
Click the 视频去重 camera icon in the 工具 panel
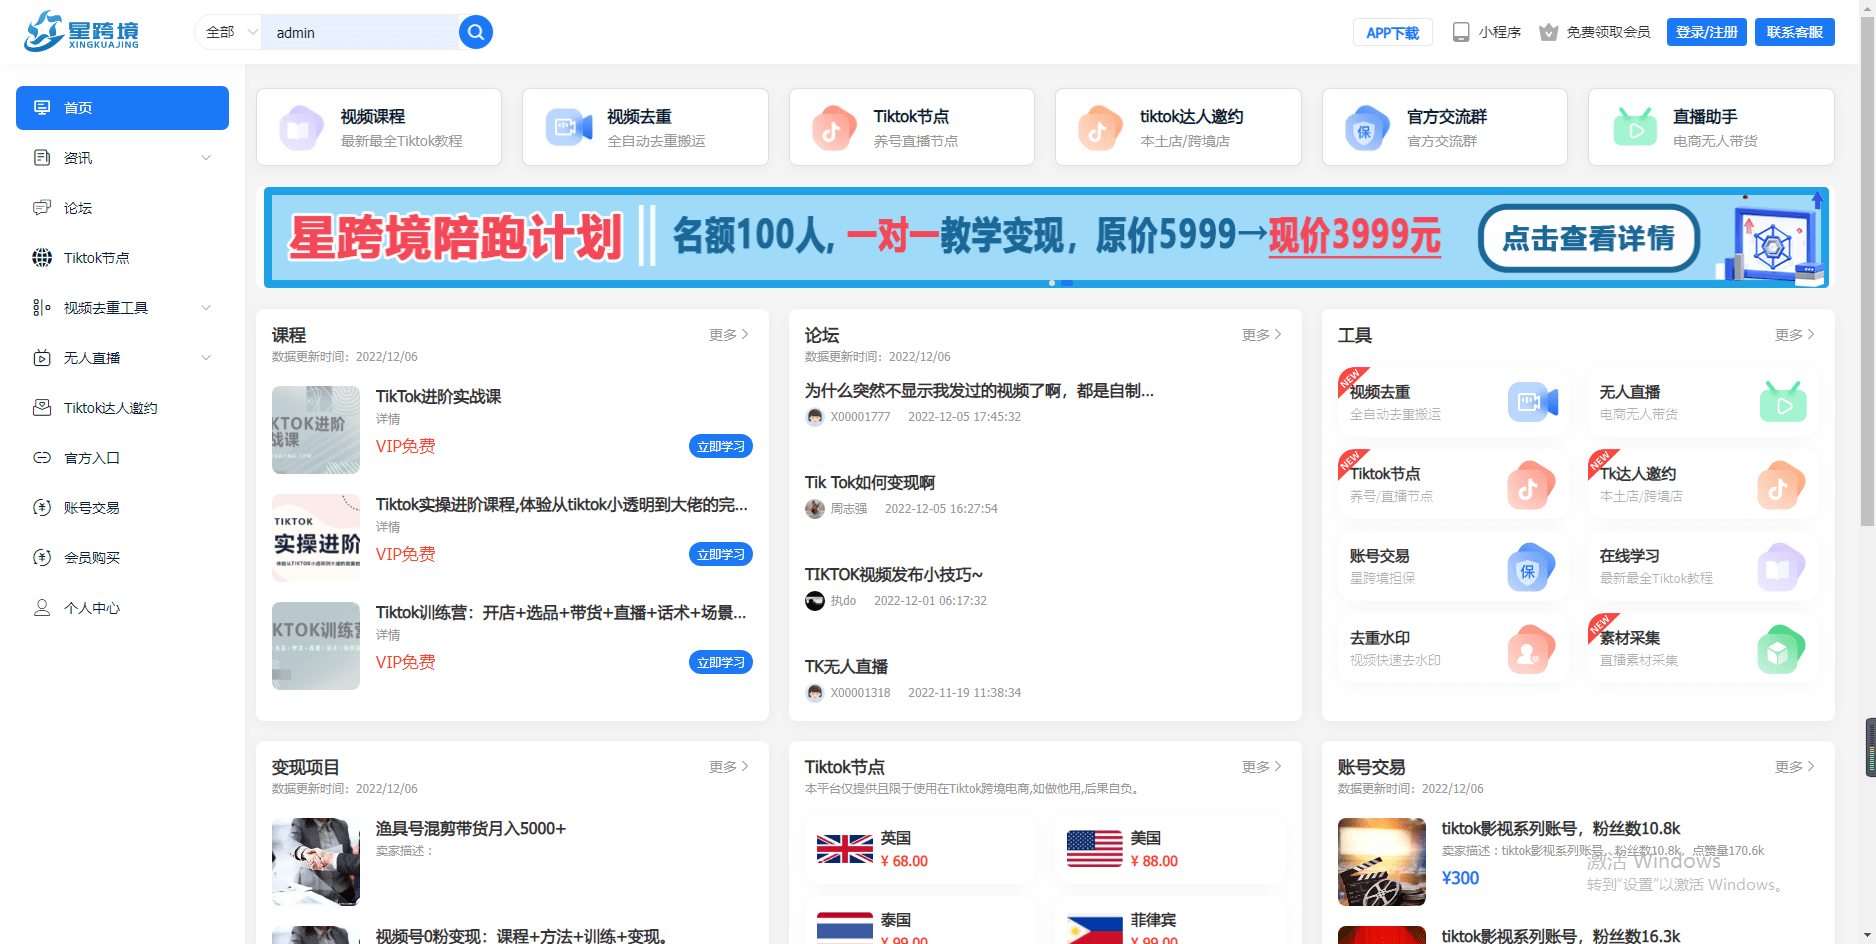click(x=1533, y=402)
